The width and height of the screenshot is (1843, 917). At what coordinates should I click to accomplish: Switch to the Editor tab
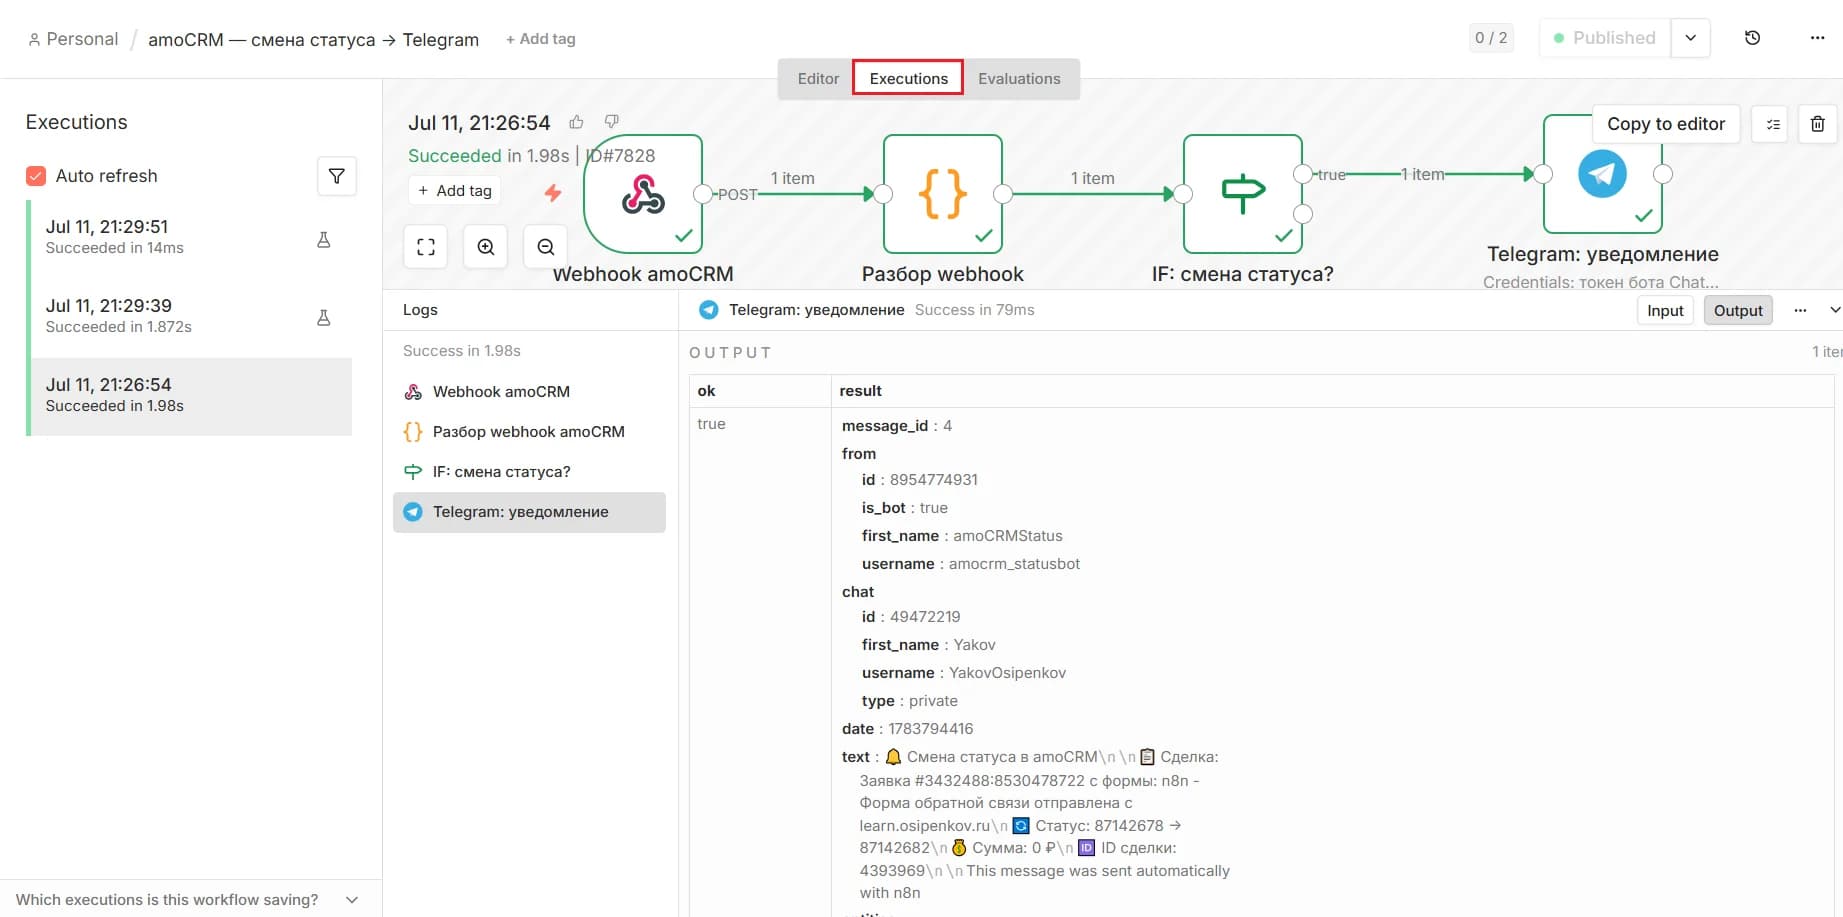pos(818,79)
